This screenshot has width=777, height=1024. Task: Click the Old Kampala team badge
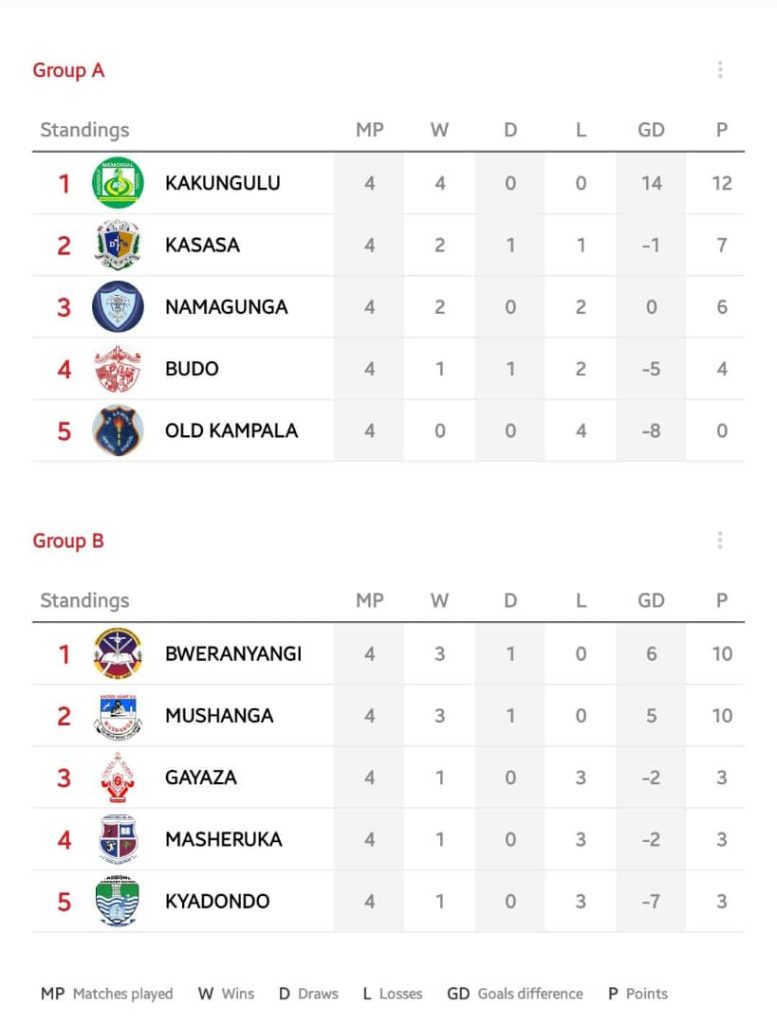click(x=118, y=430)
